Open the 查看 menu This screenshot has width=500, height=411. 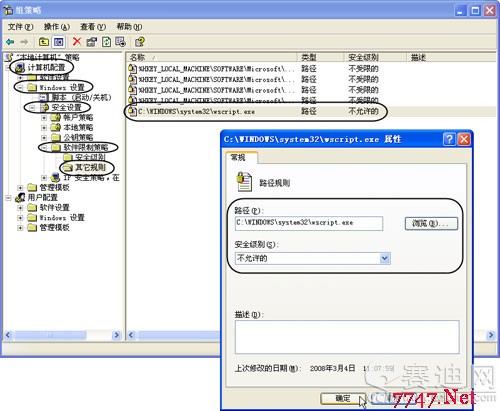(93, 27)
